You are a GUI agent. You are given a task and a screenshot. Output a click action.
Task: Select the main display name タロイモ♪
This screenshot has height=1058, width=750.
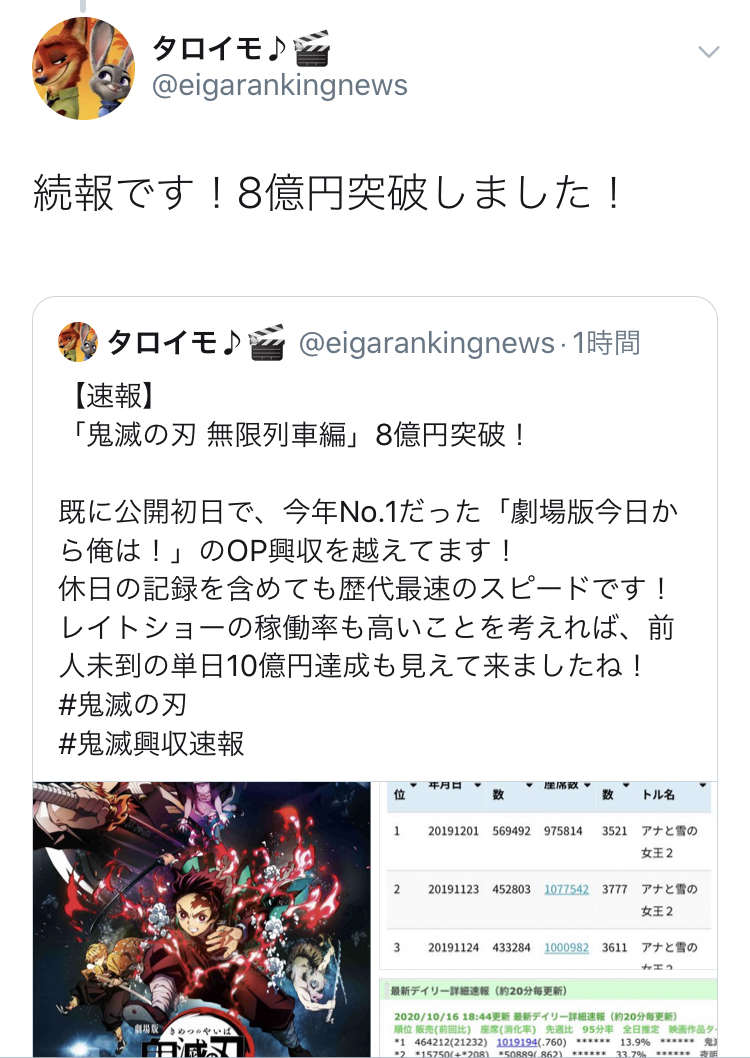point(219,49)
